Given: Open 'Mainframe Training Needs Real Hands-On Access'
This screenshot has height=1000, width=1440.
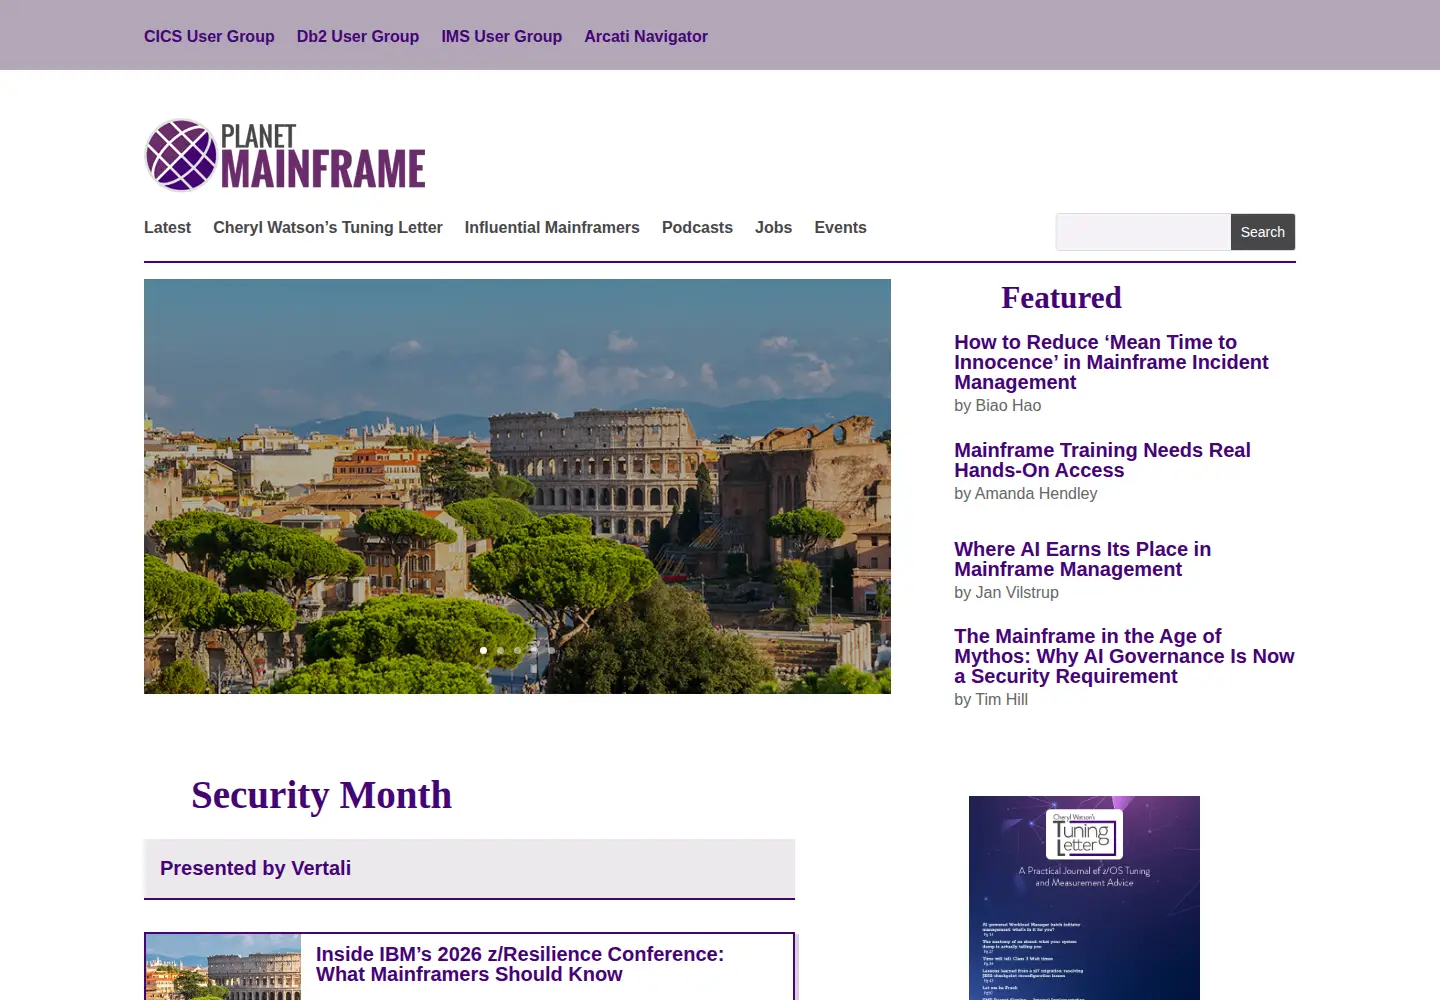Looking at the screenshot, I should [x=1102, y=460].
